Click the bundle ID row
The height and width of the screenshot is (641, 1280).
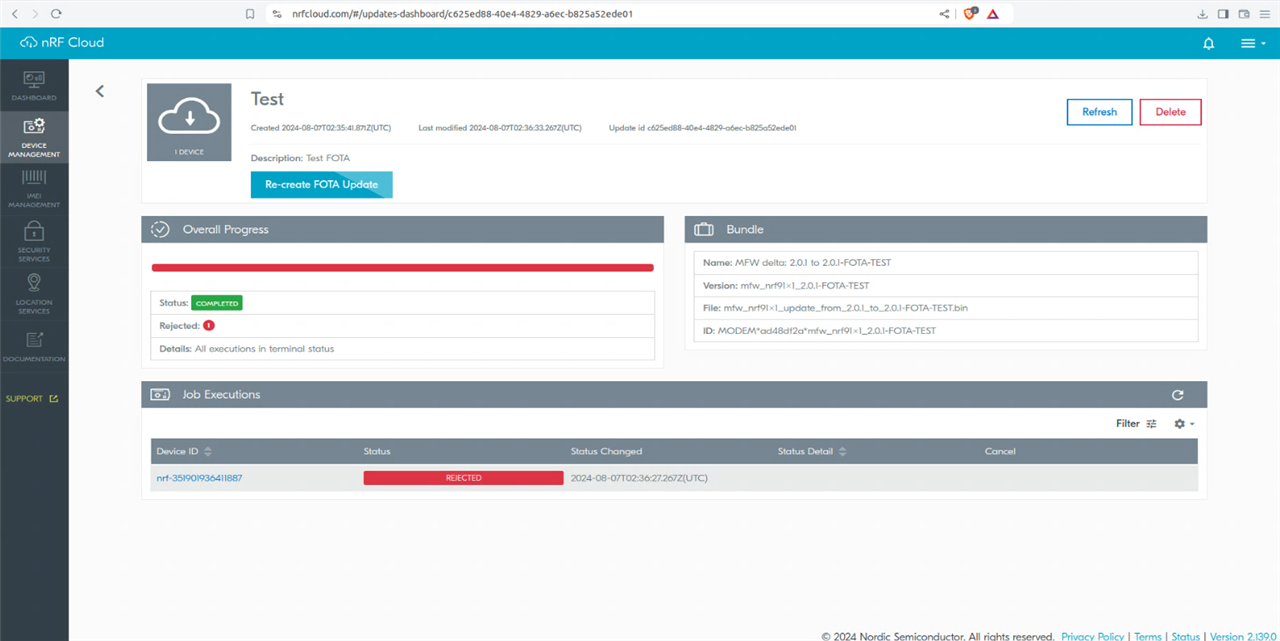(945, 330)
